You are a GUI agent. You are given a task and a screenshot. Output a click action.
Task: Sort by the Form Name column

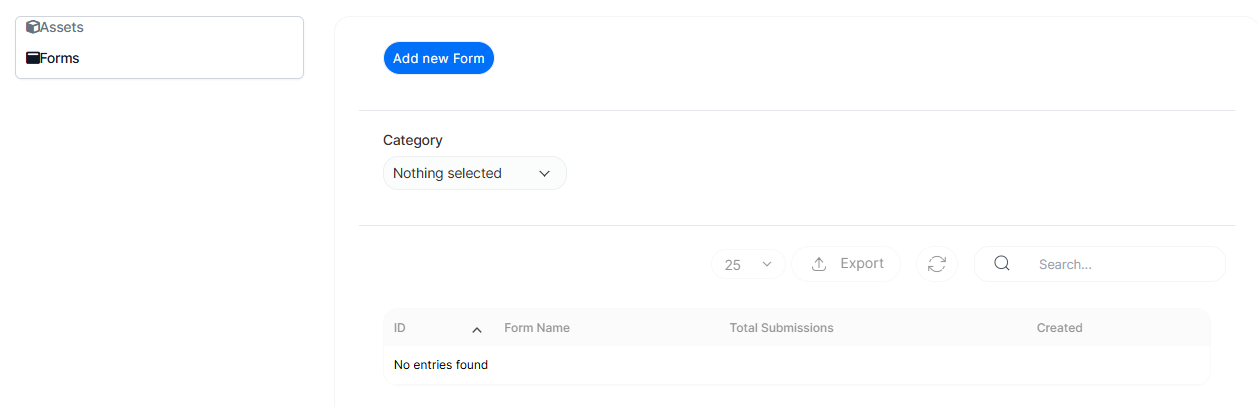click(x=537, y=328)
